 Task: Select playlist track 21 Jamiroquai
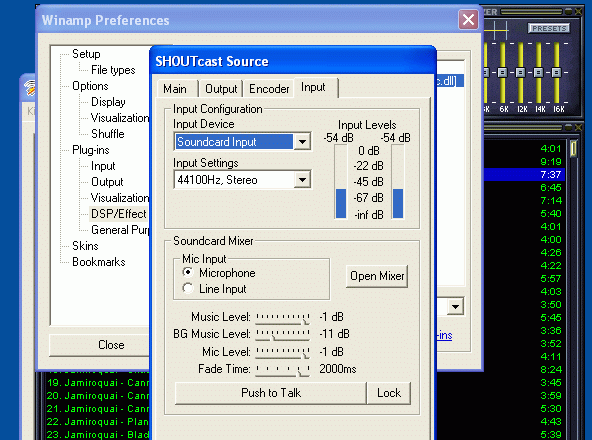coord(98,409)
